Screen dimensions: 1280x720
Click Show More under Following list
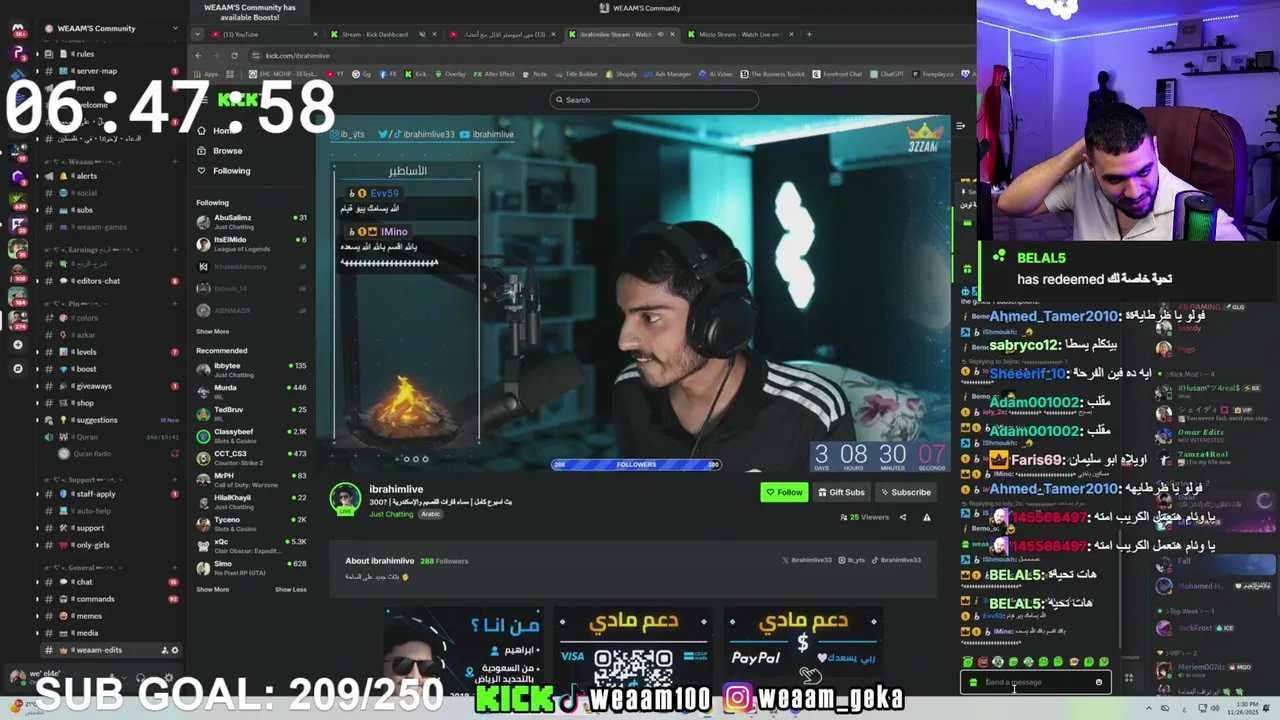212,331
